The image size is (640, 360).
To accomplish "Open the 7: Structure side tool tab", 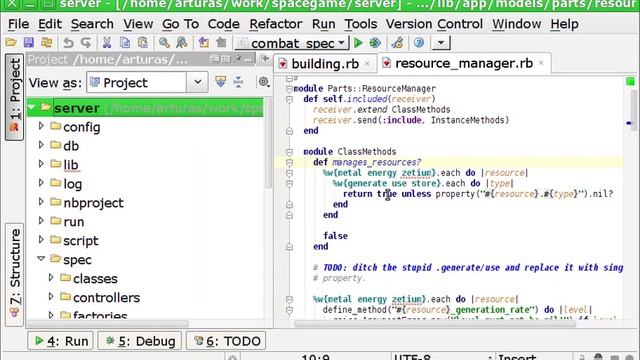I will pyautogui.click(x=14, y=274).
